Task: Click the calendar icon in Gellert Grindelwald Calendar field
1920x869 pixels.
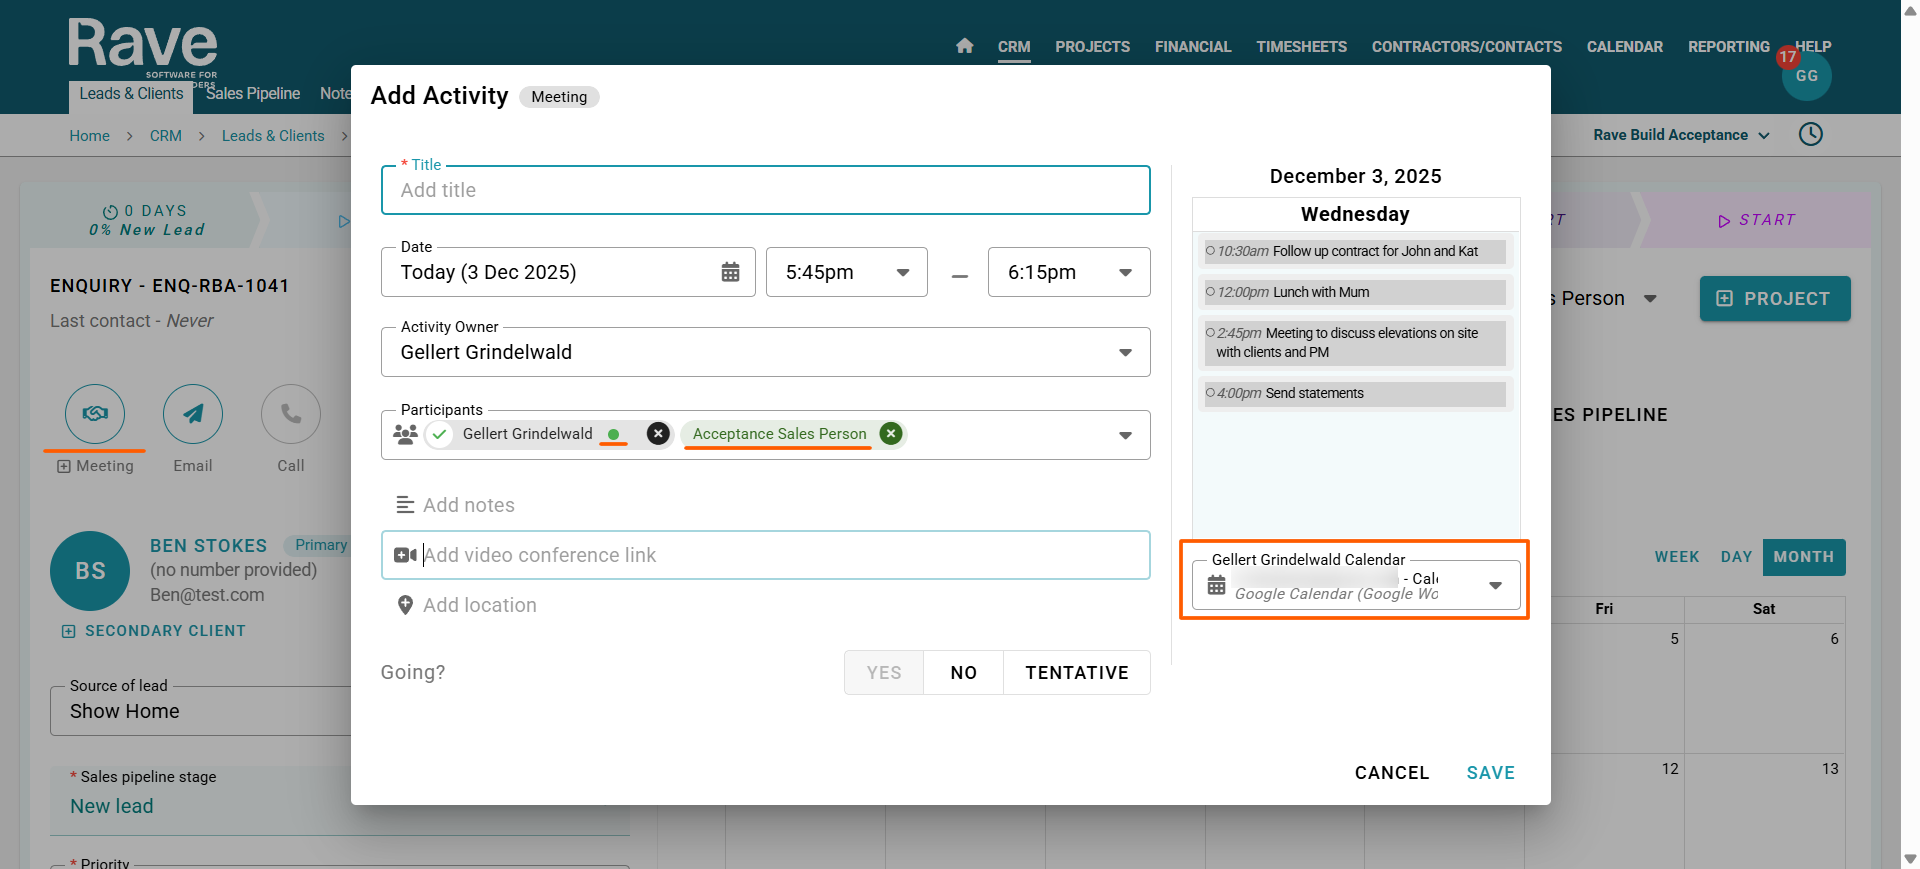Action: tap(1216, 585)
